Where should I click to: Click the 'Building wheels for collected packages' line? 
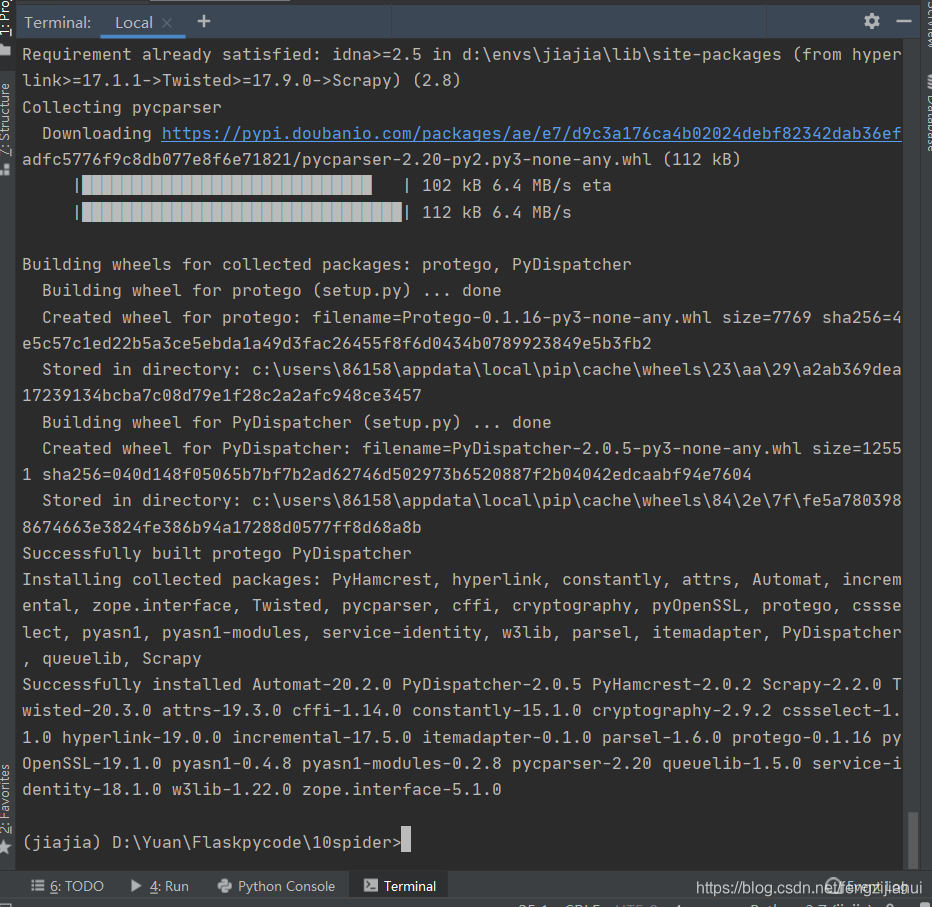click(327, 264)
